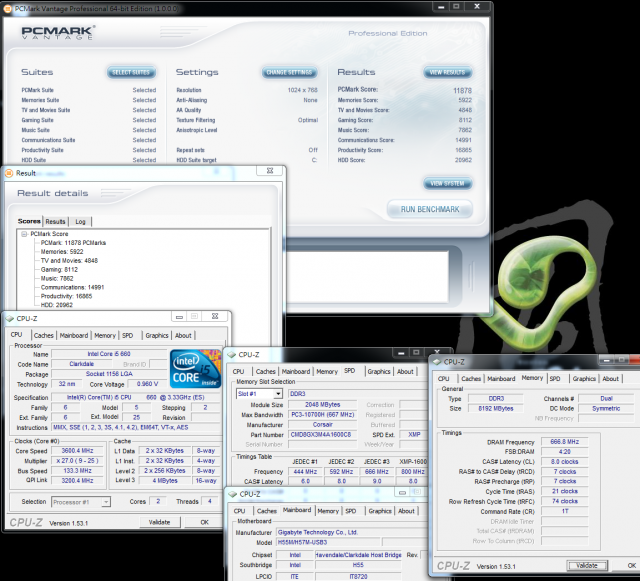
Task: Click the 'HDD Score:' result label
Action: [x=351, y=160]
